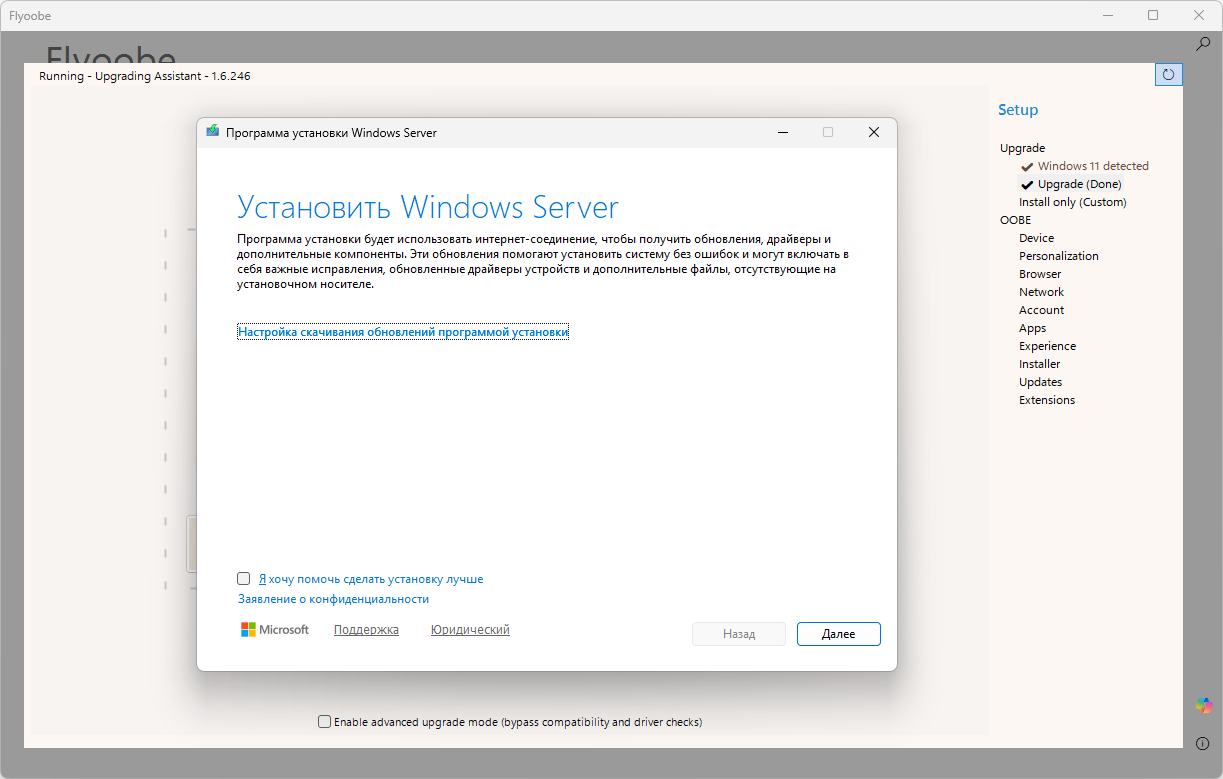This screenshot has height=779, width=1223.
Task: Open the Account section
Action: 1041,310
